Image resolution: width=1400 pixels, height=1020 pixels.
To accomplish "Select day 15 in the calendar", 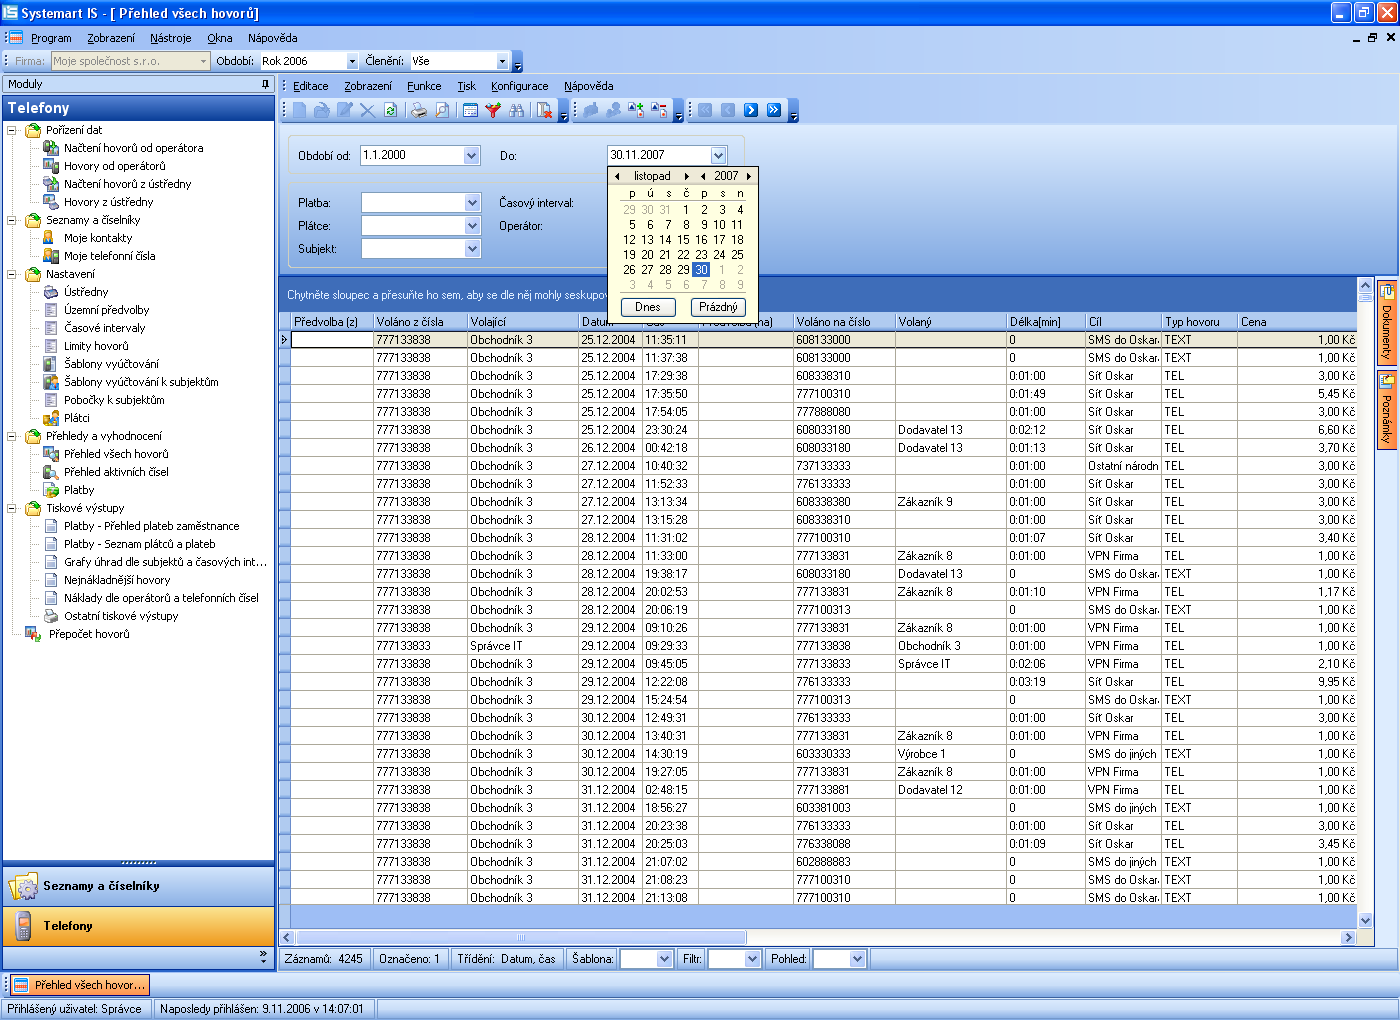I will click(683, 240).
